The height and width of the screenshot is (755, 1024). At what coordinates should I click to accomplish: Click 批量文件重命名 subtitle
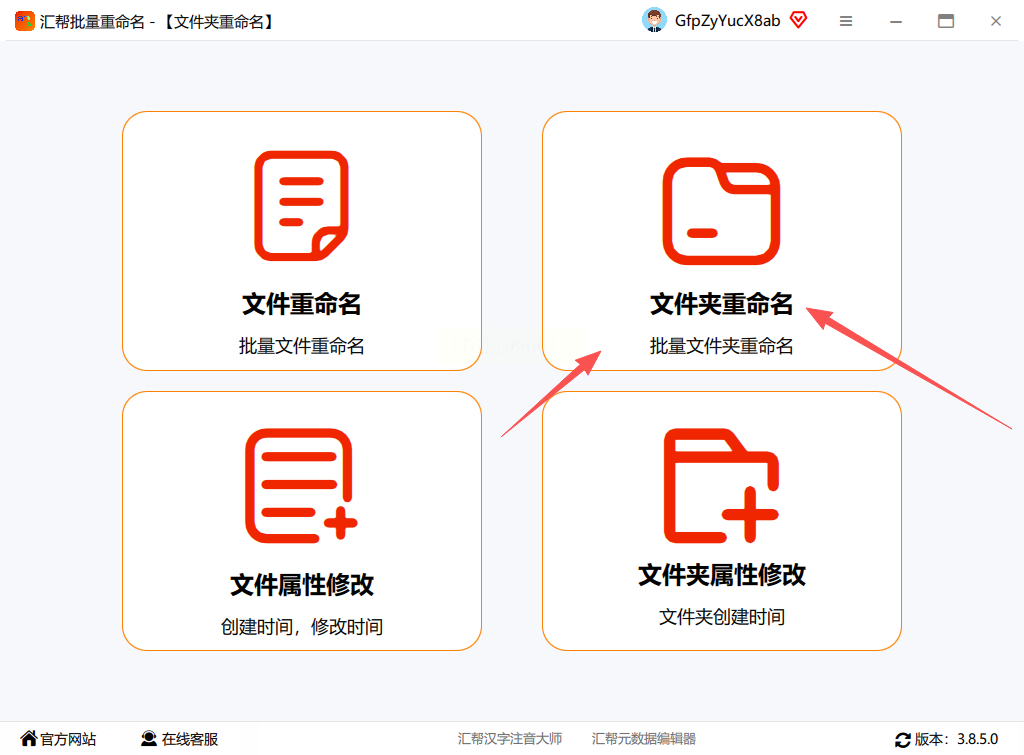tap(301, 346)
